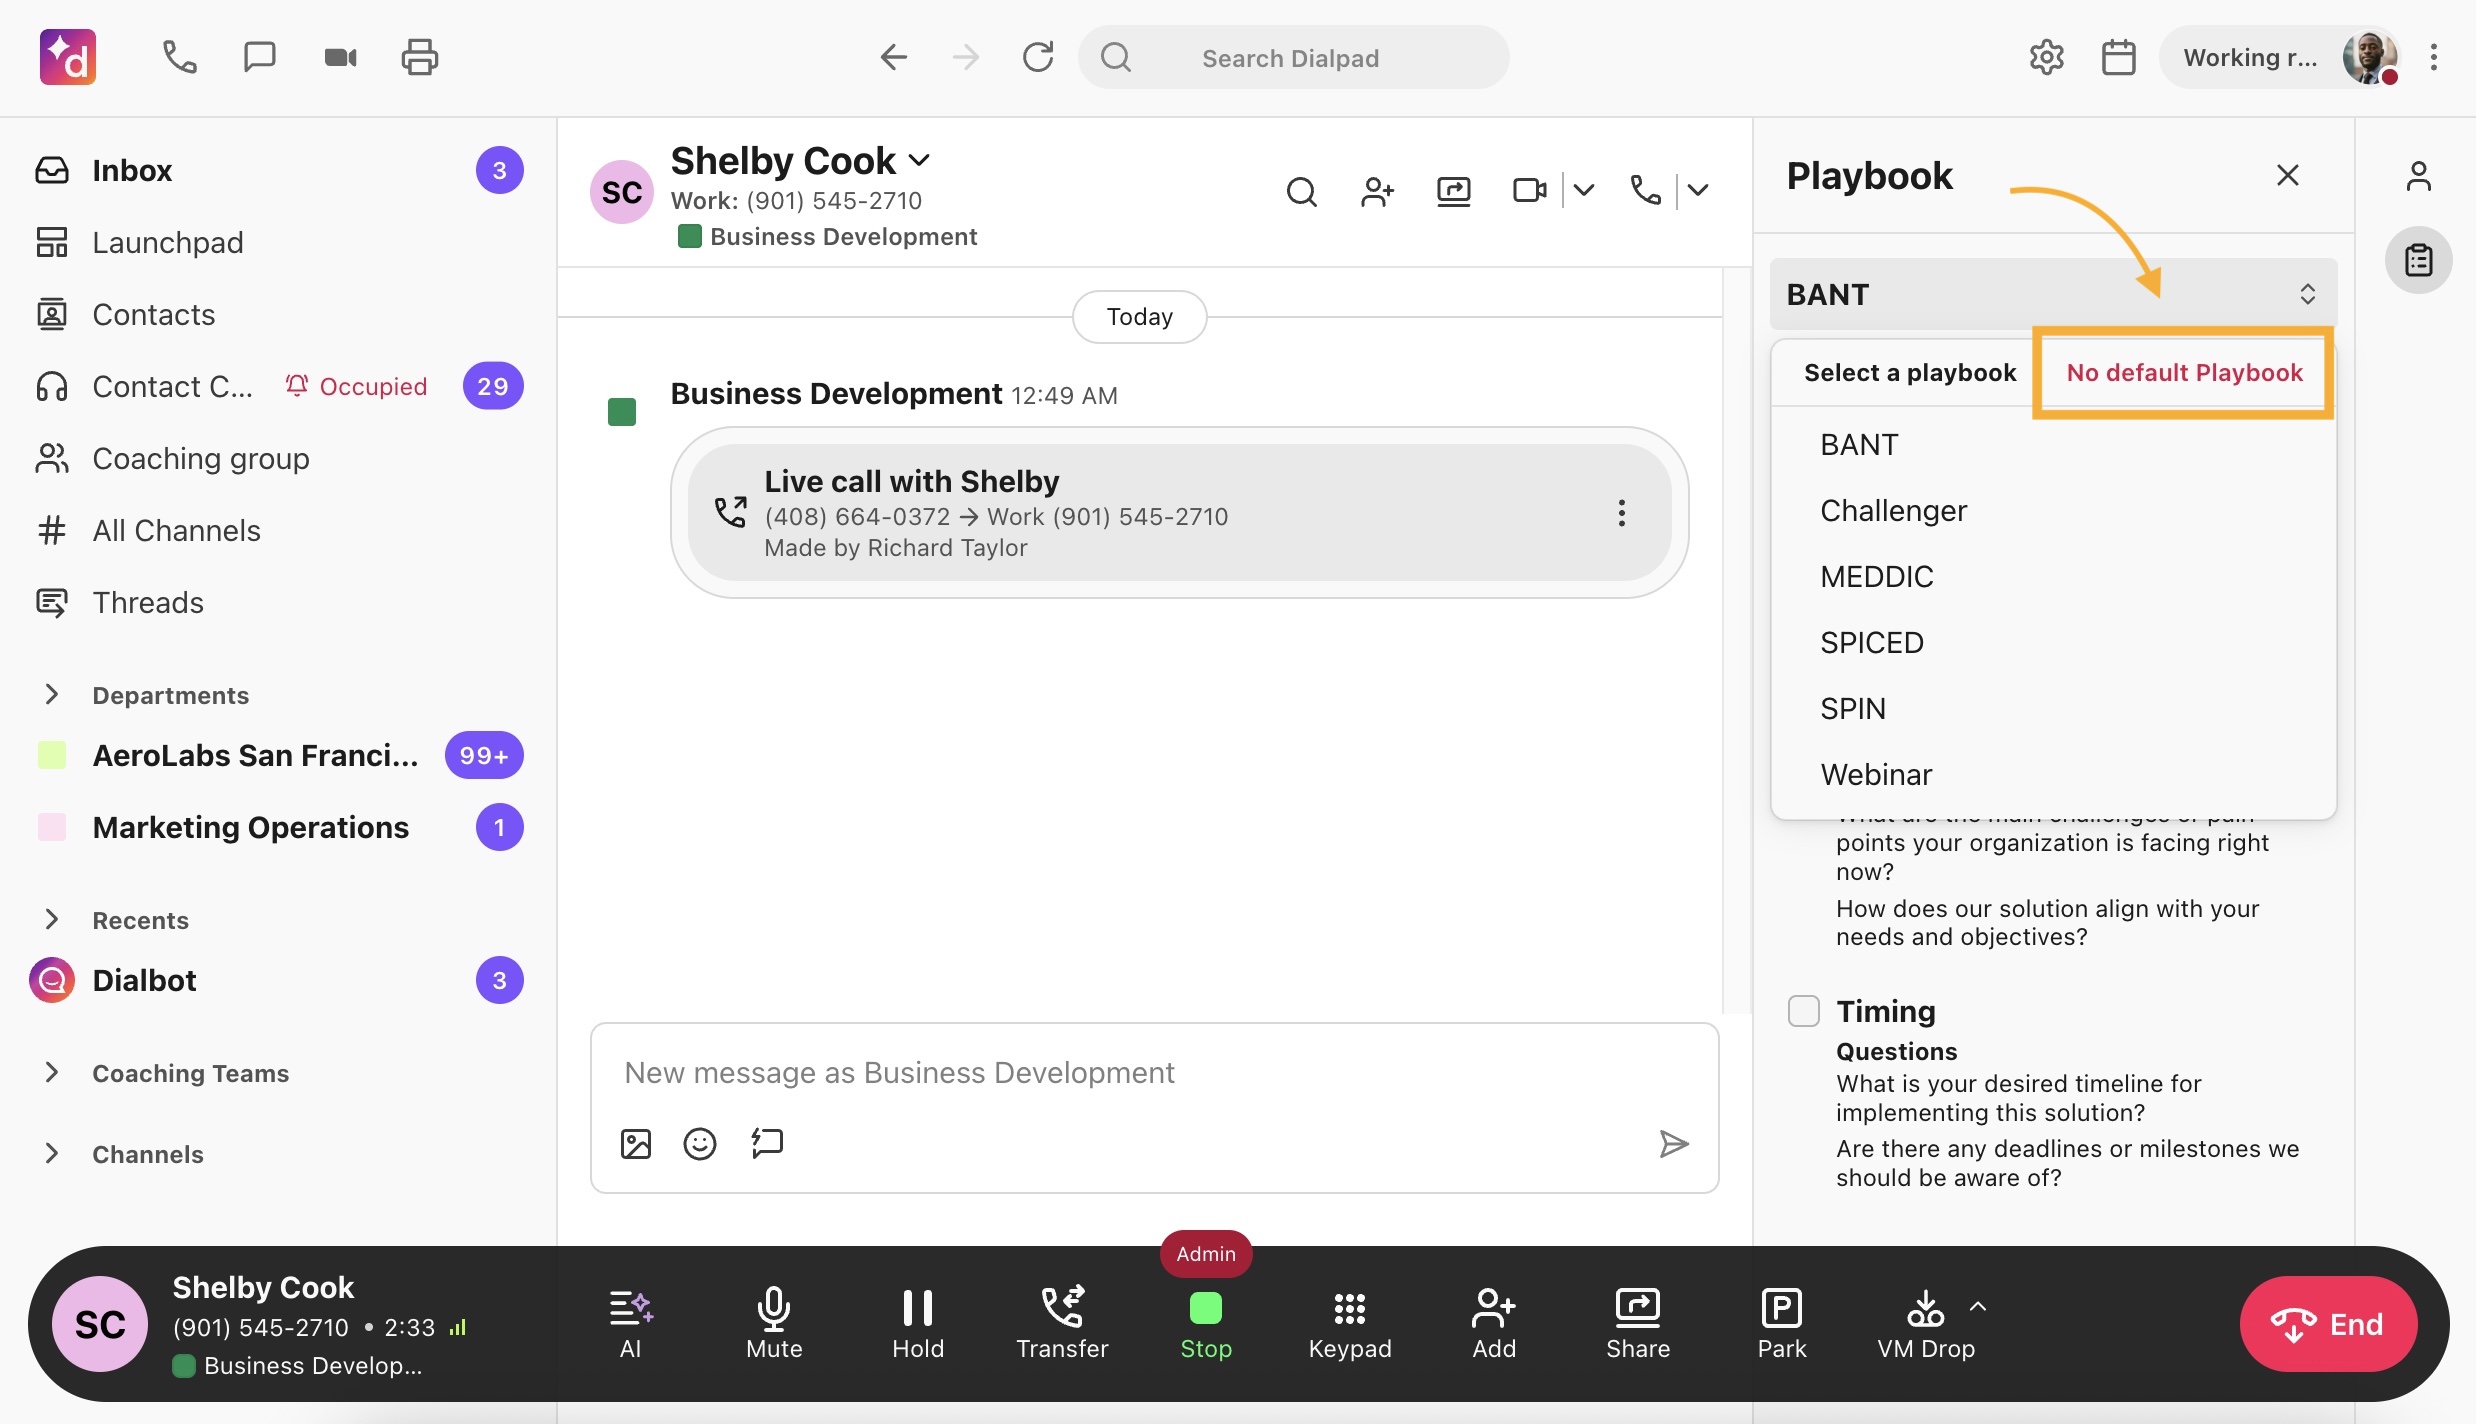Put the call on Hold
The image size is (2476, 1424).
tap(918, 1323)
